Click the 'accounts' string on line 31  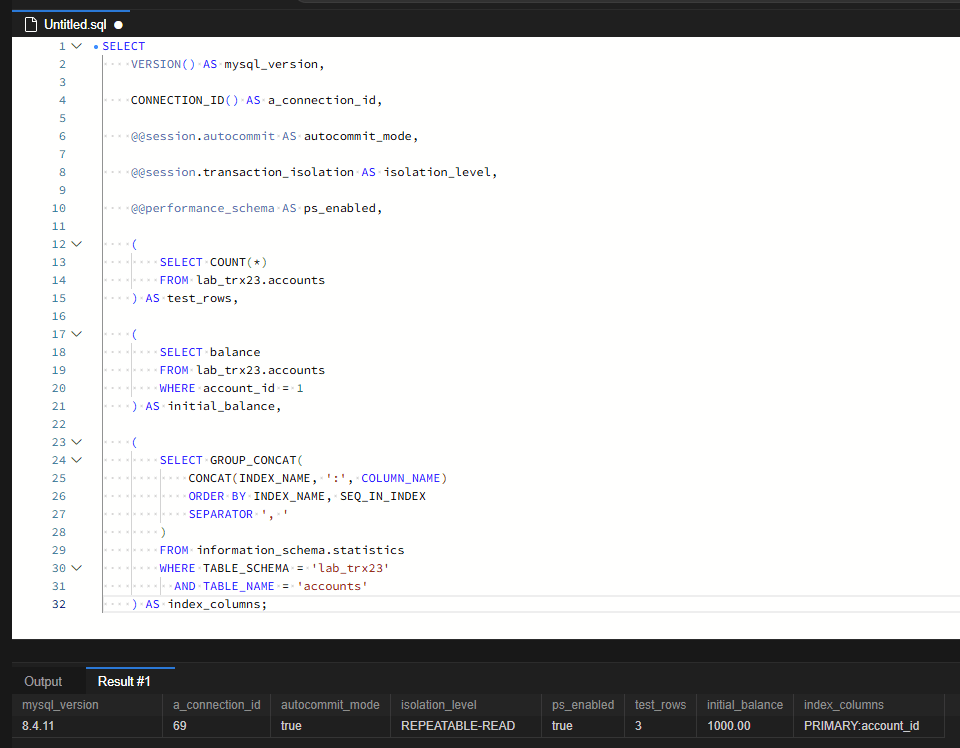pyautogui.click(x=332, y=586)
